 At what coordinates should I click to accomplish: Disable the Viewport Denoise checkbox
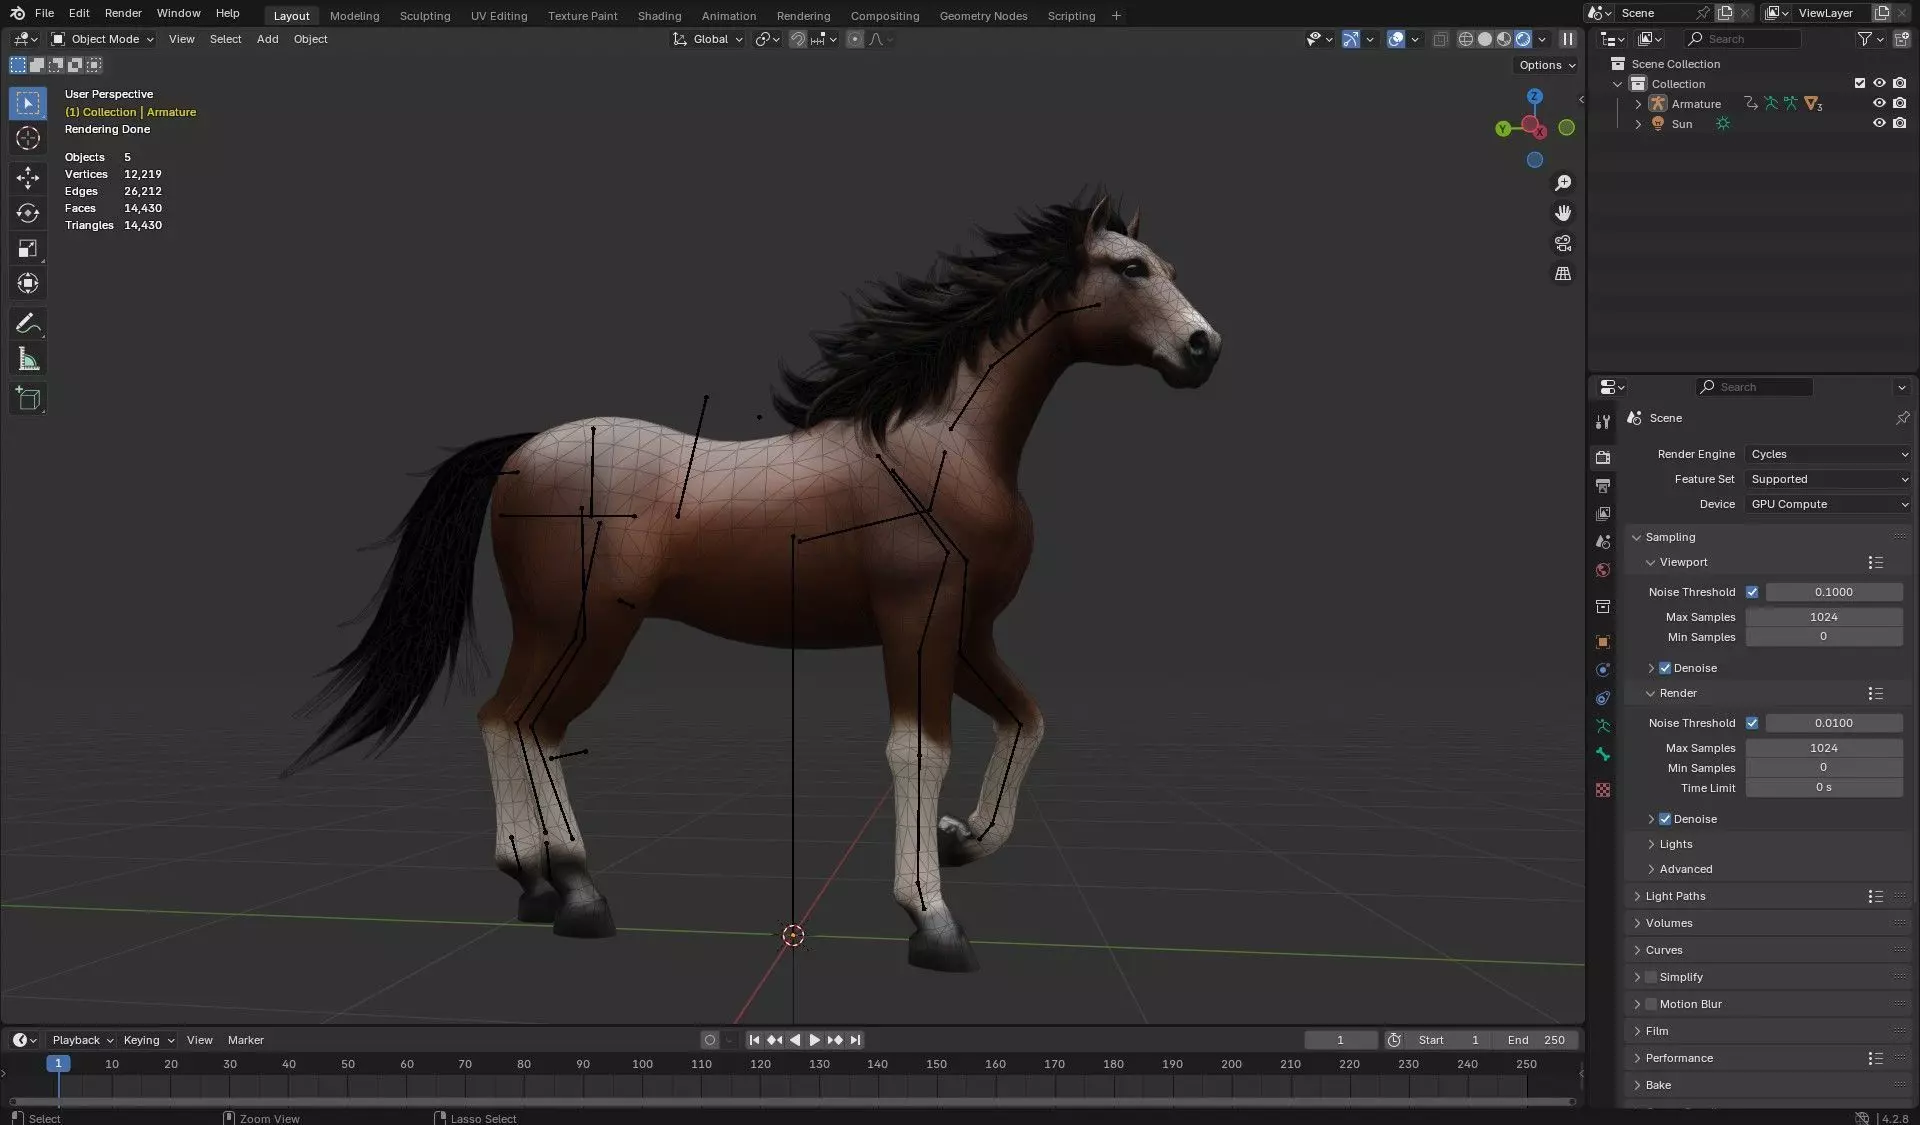tap(1665, 668)
